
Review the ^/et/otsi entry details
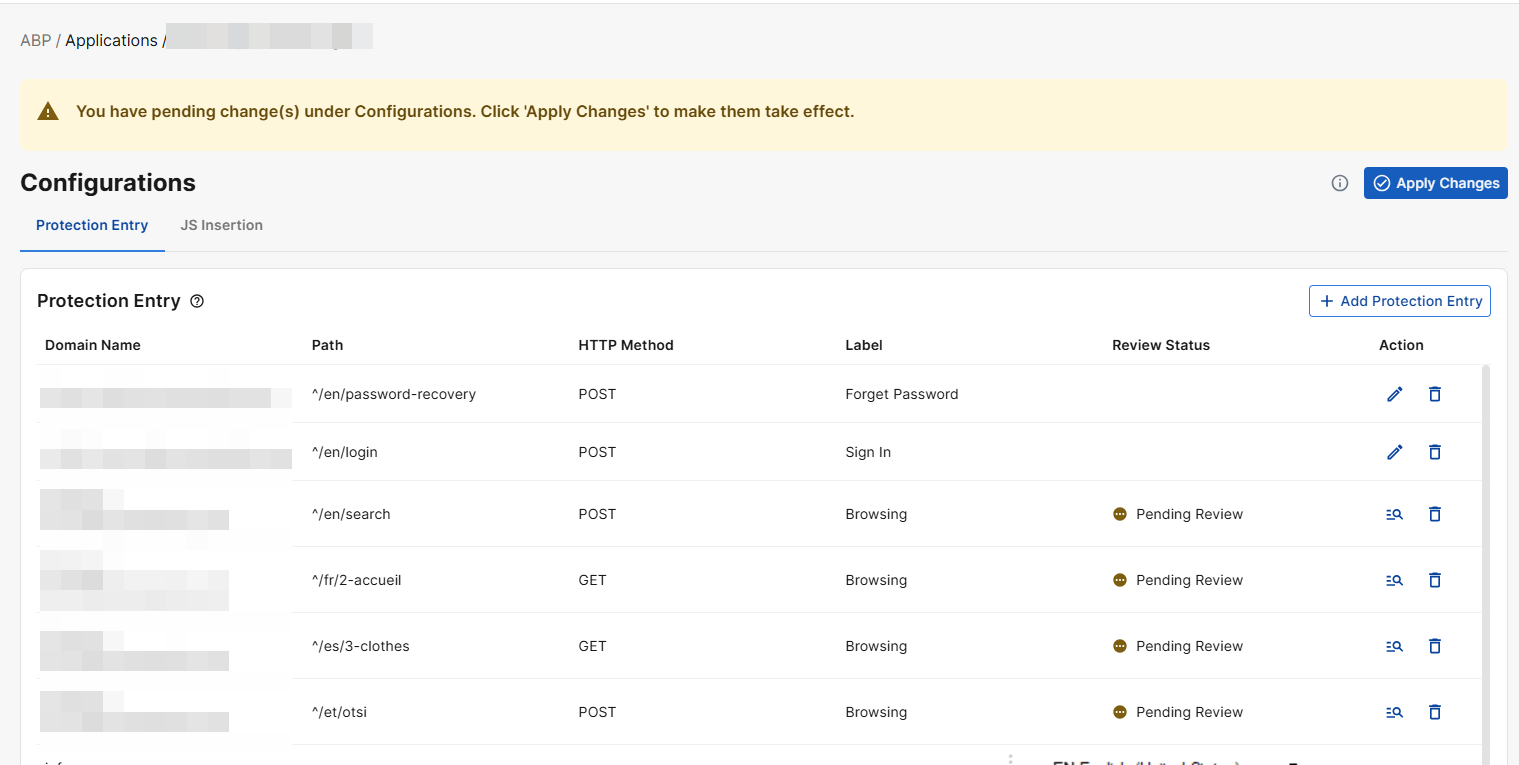coord(1394,712)
